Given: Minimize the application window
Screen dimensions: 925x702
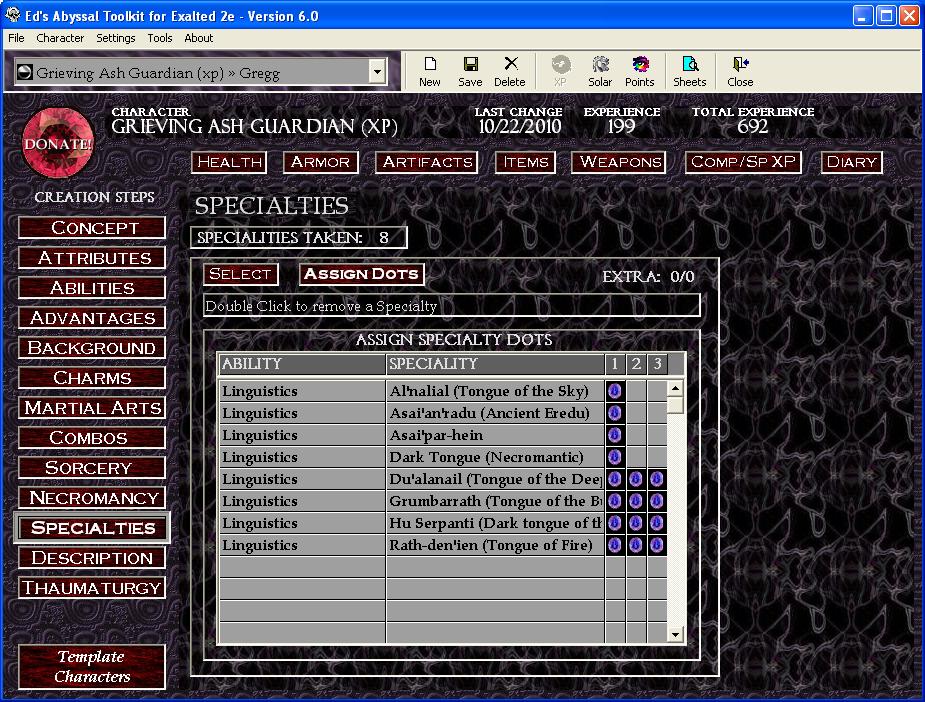Looking at the screenshot, I should (862, 15).
